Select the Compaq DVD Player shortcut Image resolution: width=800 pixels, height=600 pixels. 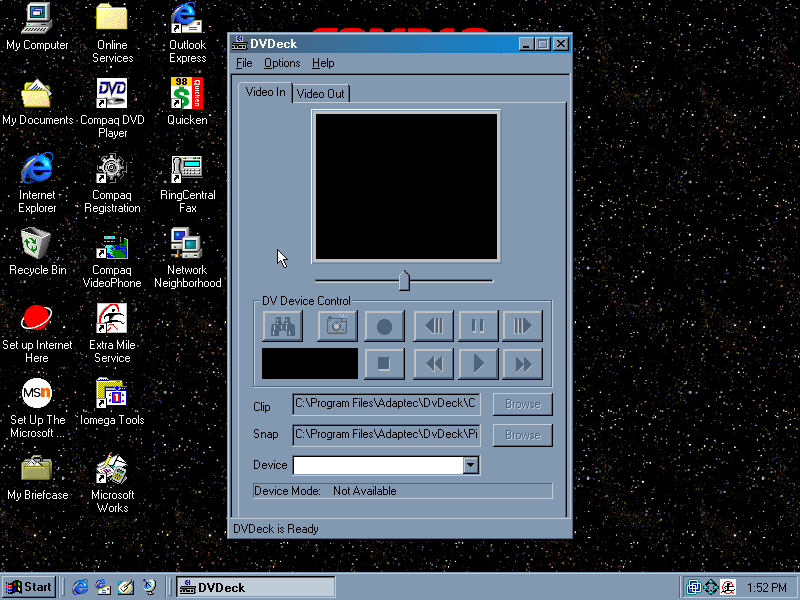point(112,108)
